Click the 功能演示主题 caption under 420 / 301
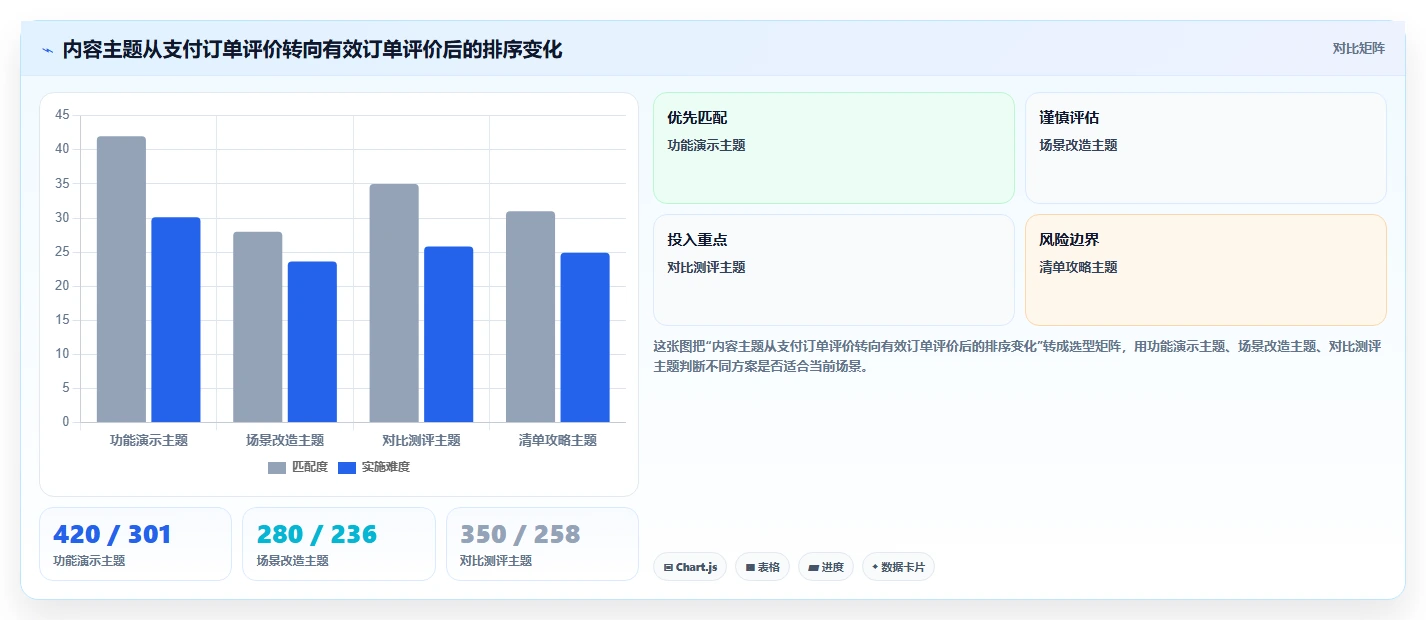Image resolution: width=1426 pixels, height=620 pixels. [x=90, y=561]
